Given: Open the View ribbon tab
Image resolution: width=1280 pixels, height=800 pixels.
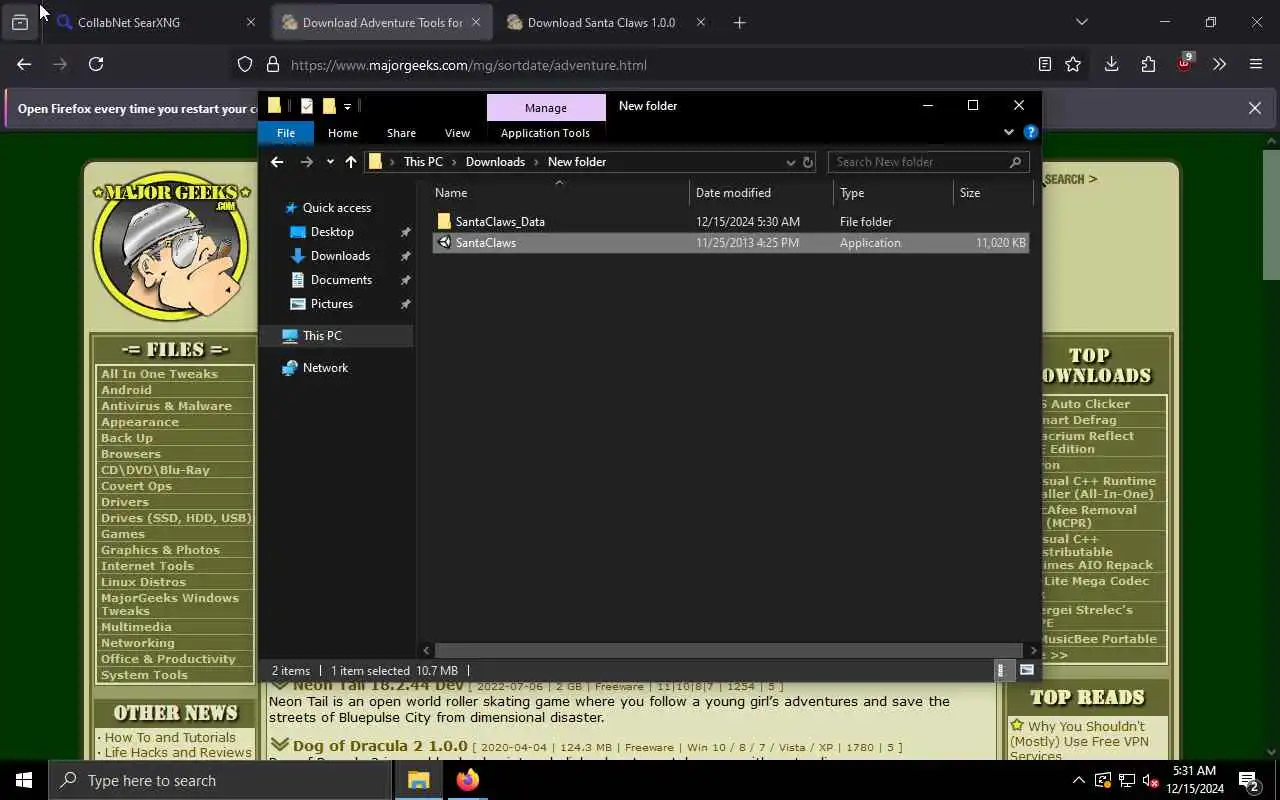Looking at the screenshot, I should 457,133.
